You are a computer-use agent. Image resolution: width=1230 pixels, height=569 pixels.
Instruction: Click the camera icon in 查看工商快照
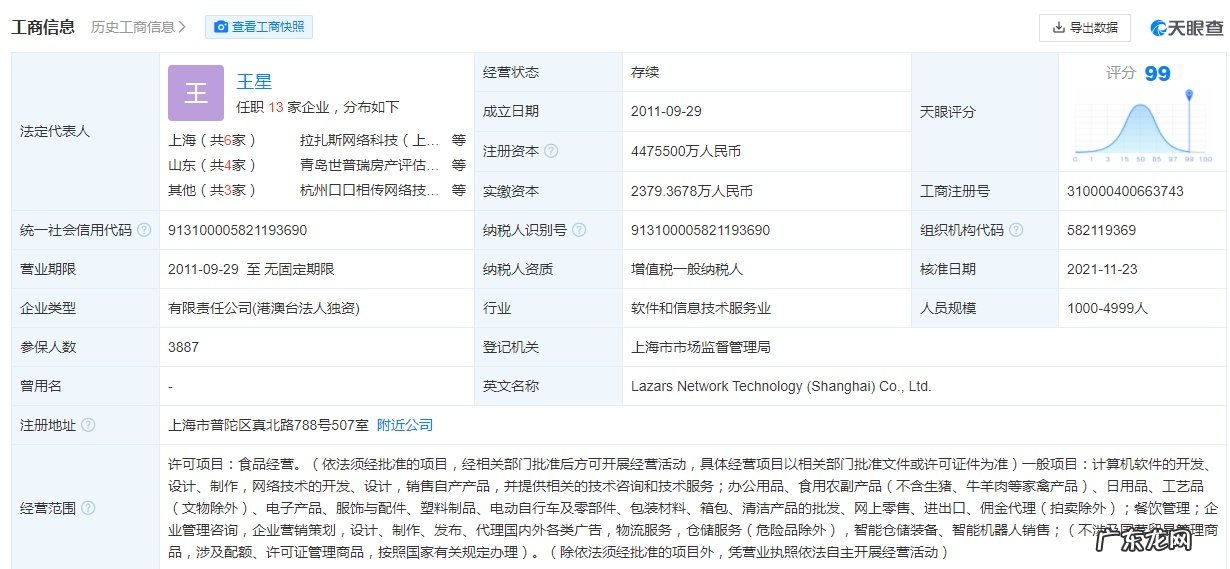click(221, 28)
